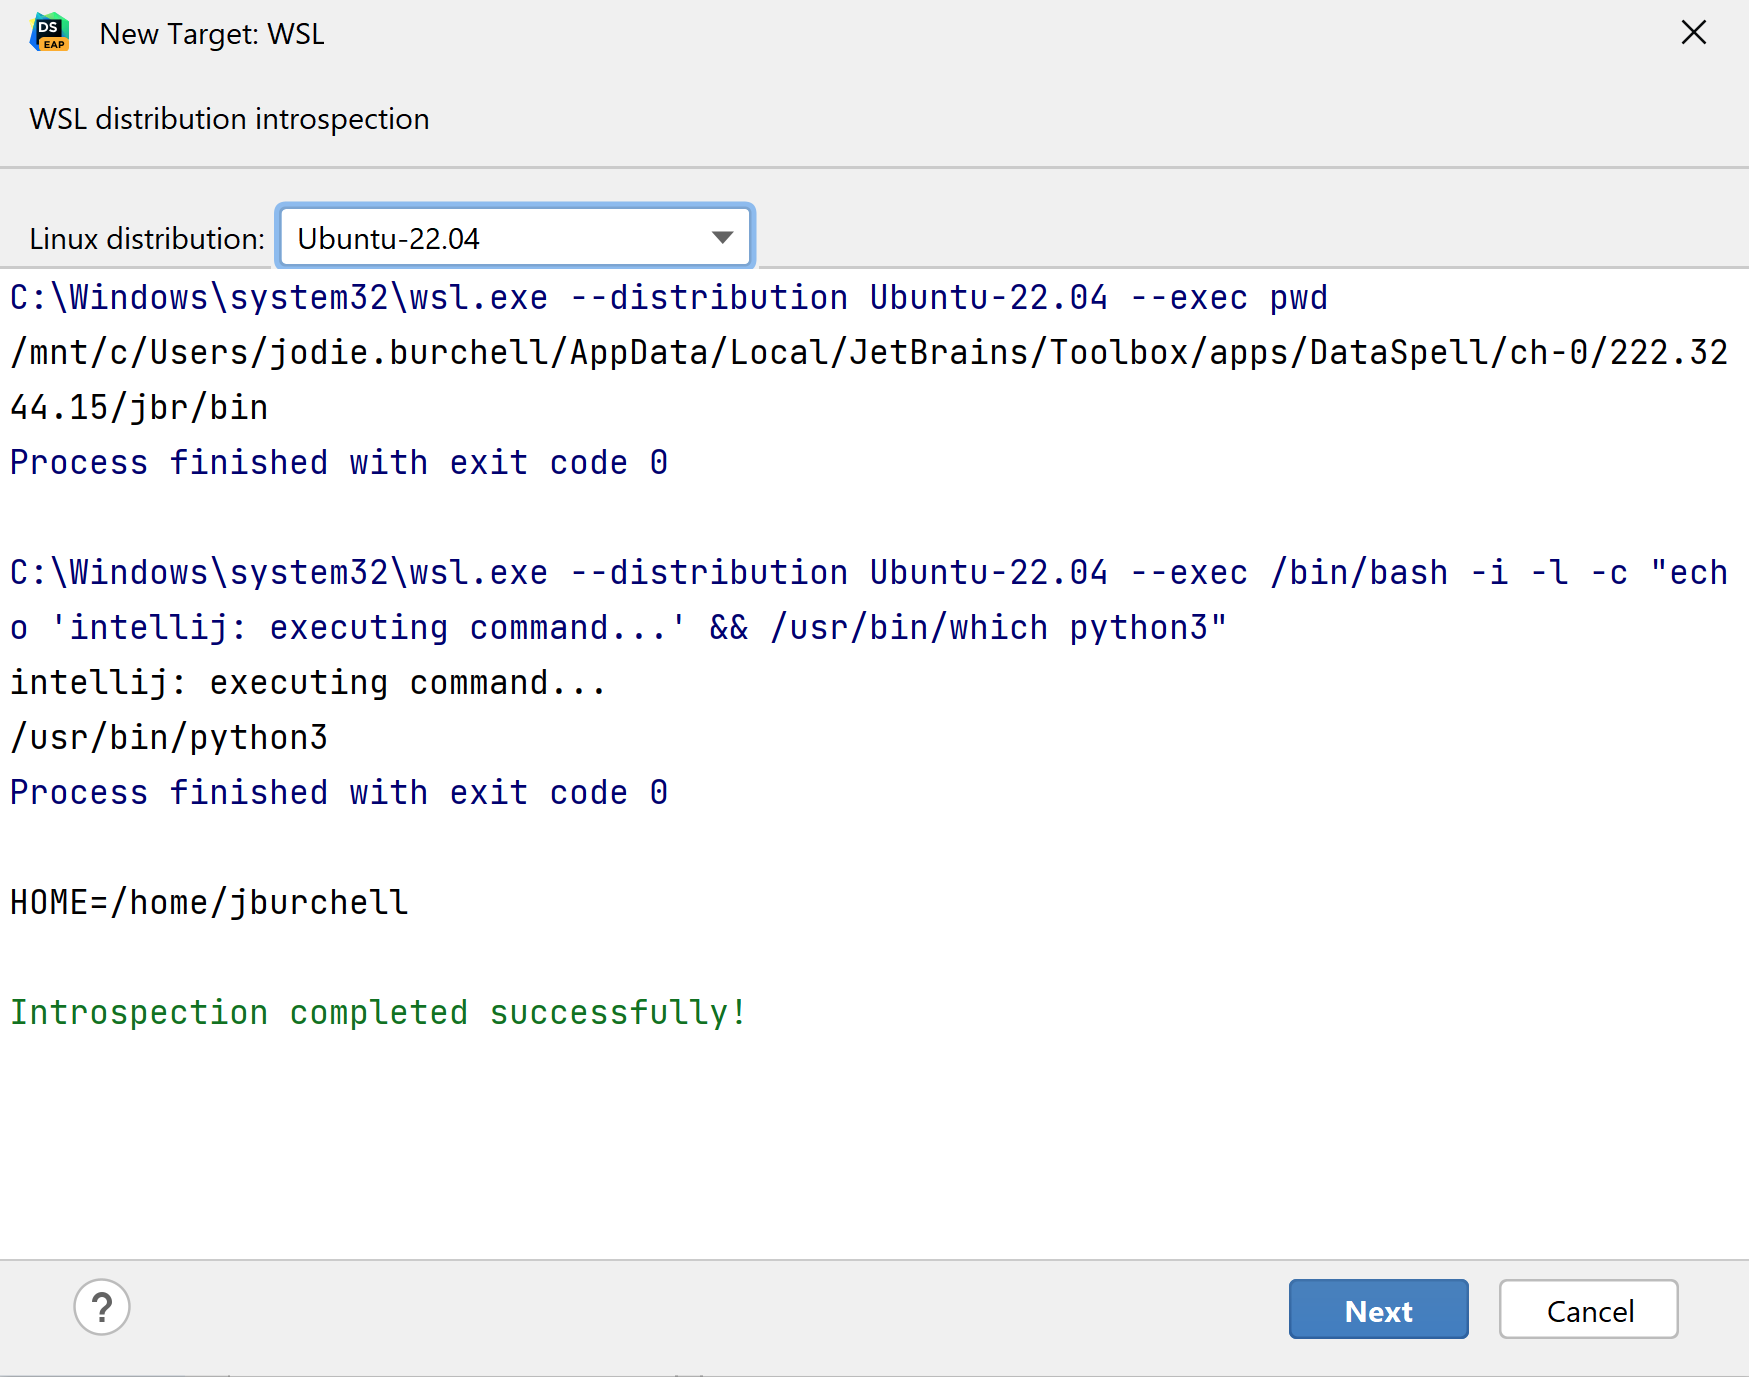This screenshot has width=1749, height=1377.
Task: Open the Linux distribution dropdown arrow
Action: tap(722, 237)
